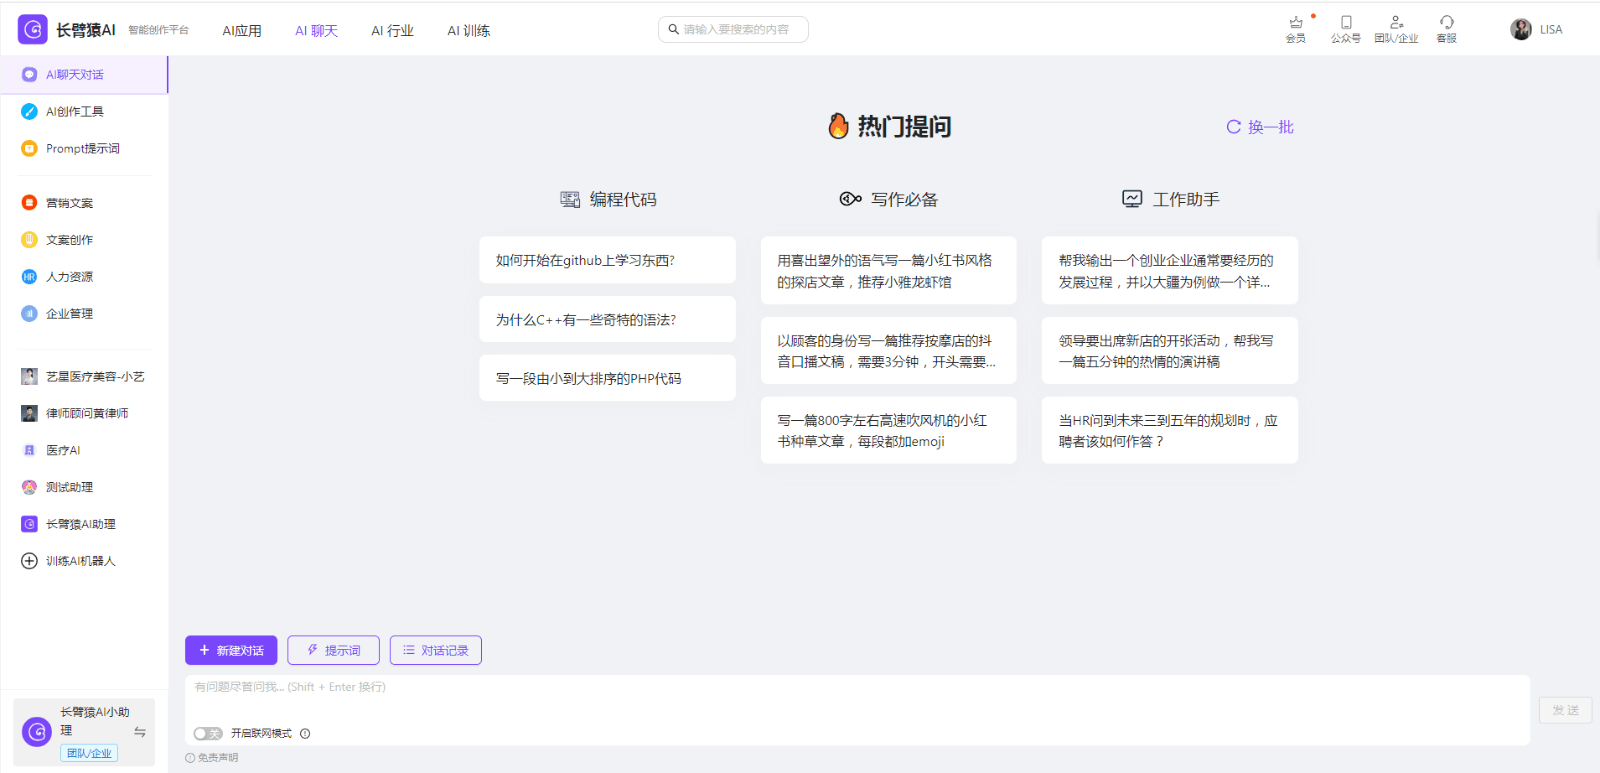Click the 长臂猿AI logo icon
The image size is (1600, 773).
pyautogui.click(x=33, y=30)
